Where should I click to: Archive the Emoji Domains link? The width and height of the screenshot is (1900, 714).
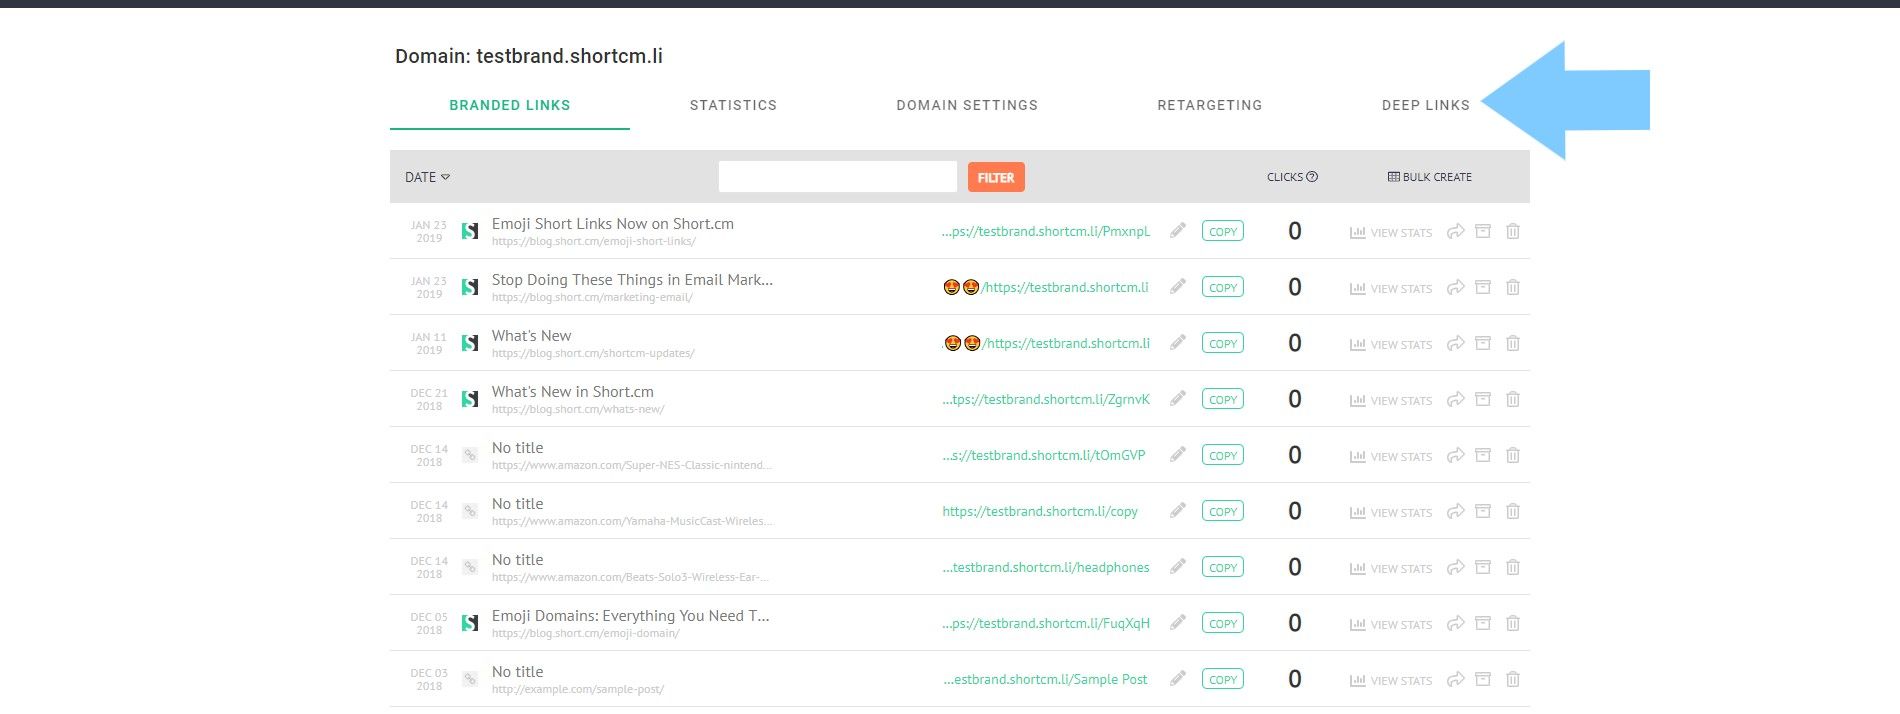click(1483, 623)
